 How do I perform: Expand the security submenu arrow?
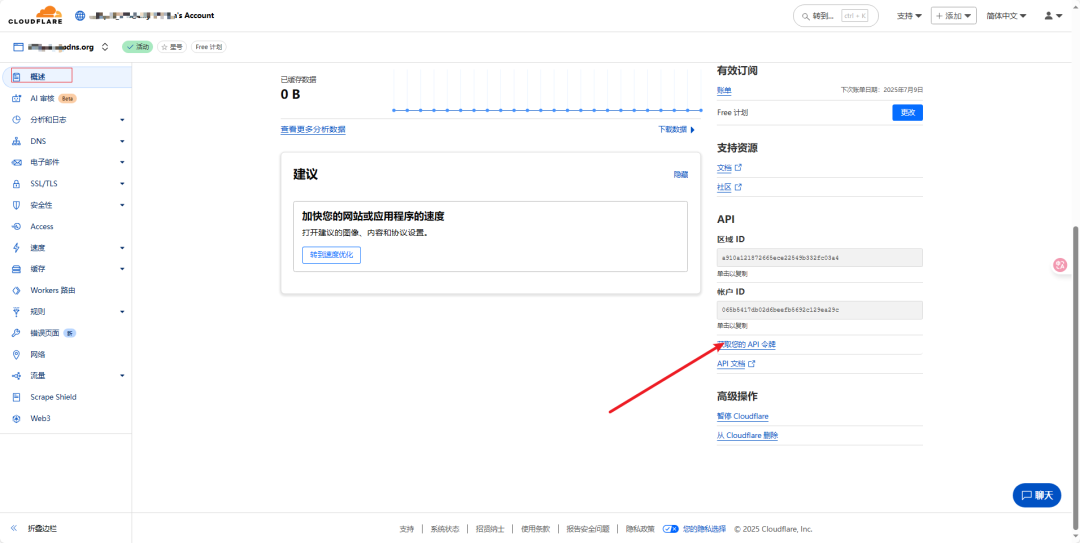122,205
